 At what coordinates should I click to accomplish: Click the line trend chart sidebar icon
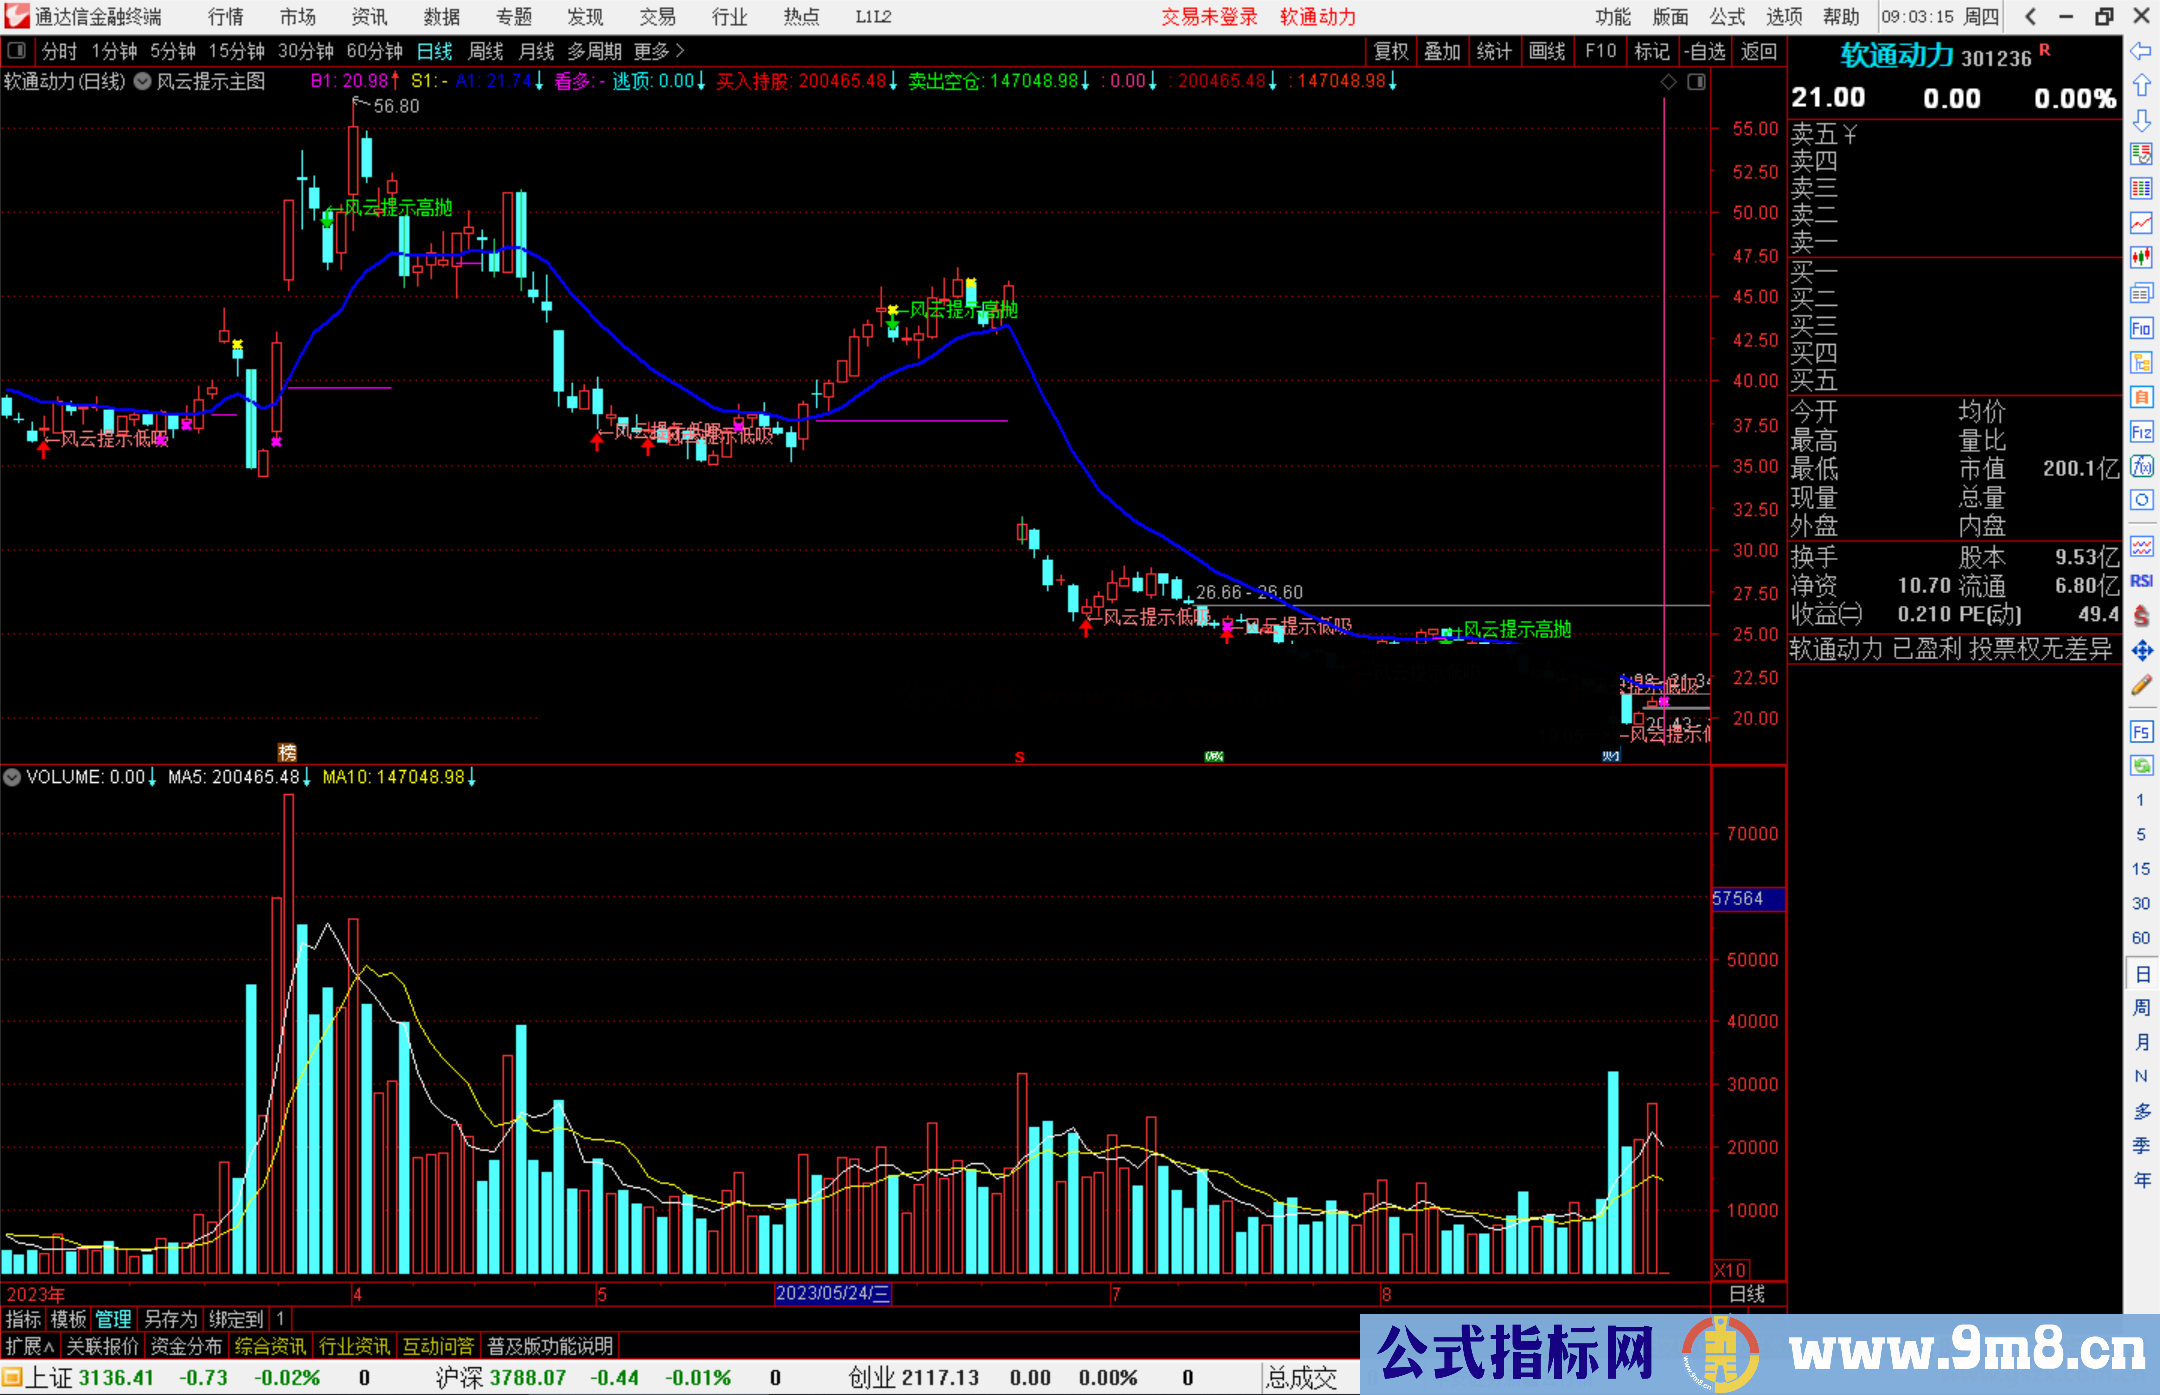click(2141, 223)
